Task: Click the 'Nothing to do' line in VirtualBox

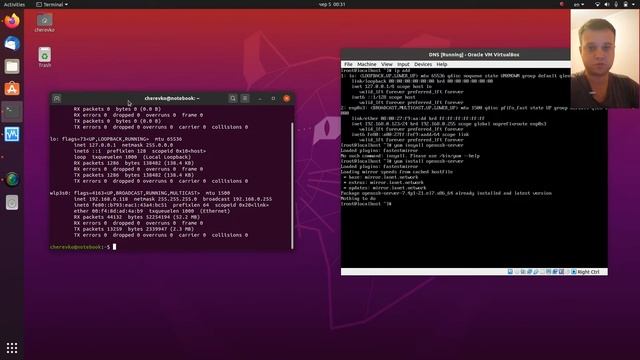Action: [x=358, y=198]
